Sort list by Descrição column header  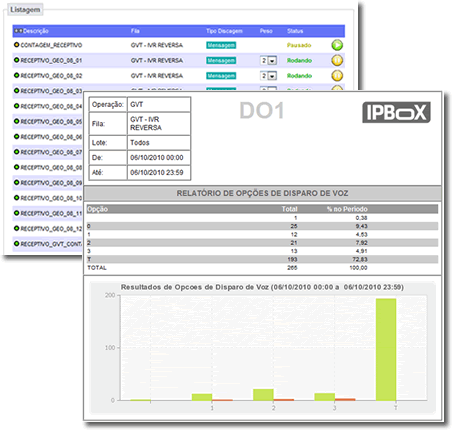36,31
